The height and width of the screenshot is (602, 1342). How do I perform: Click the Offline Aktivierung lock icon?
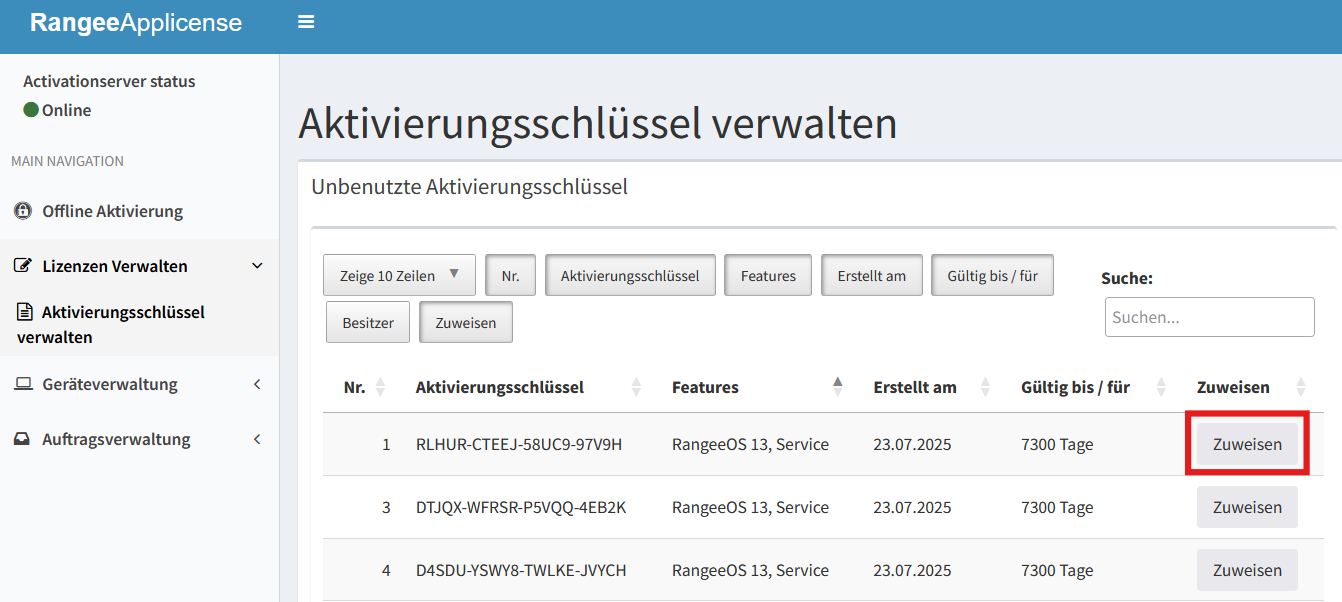pyautogui.click(x=23, y=211)
